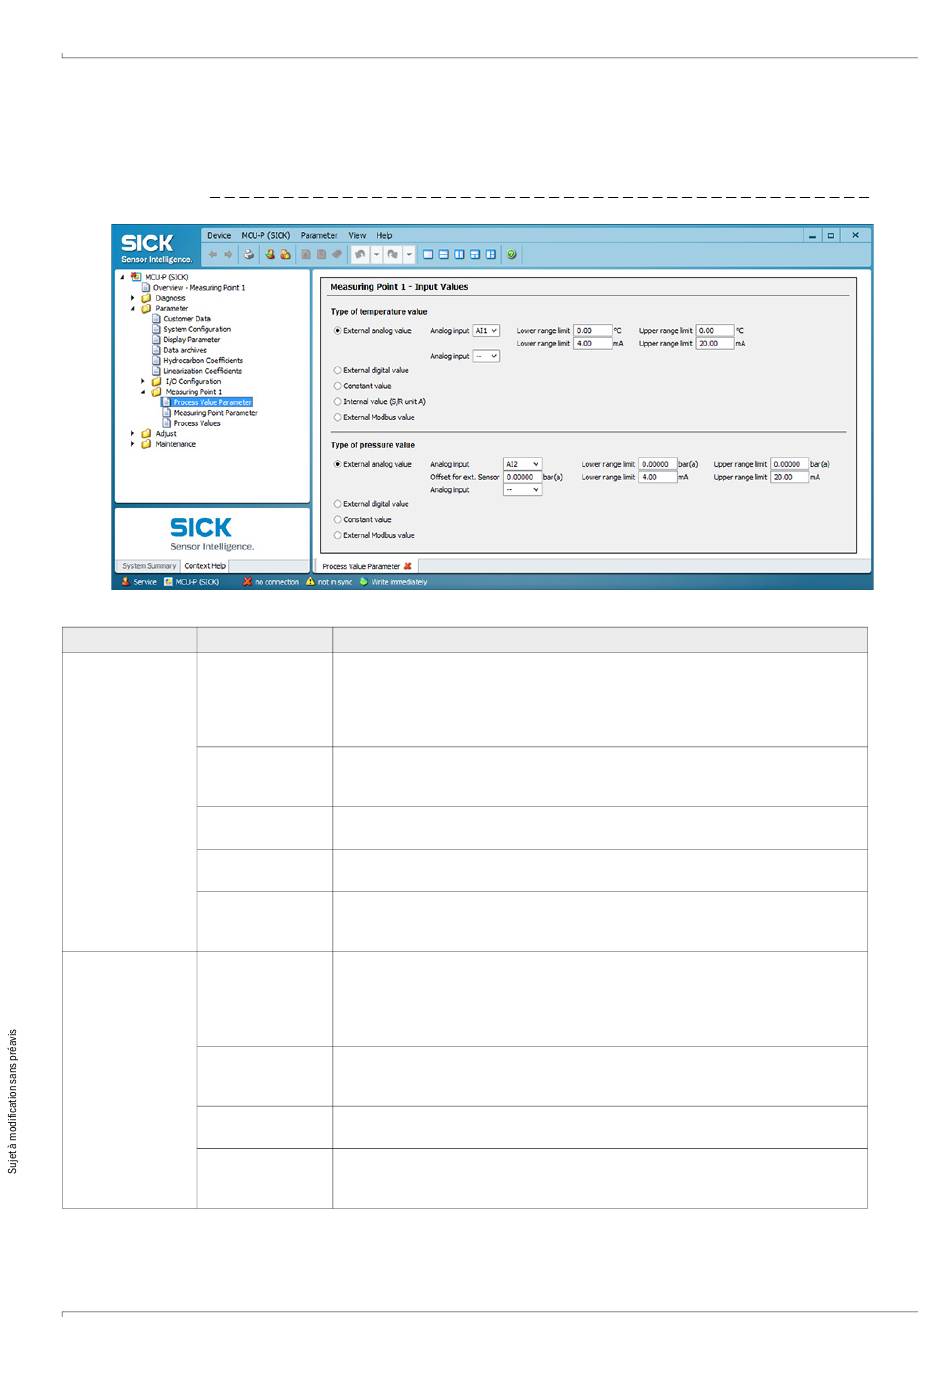Open Hydrocarbon Coefficients in the tree
This screenshot has height=1379, width=950.
(203, 361)
